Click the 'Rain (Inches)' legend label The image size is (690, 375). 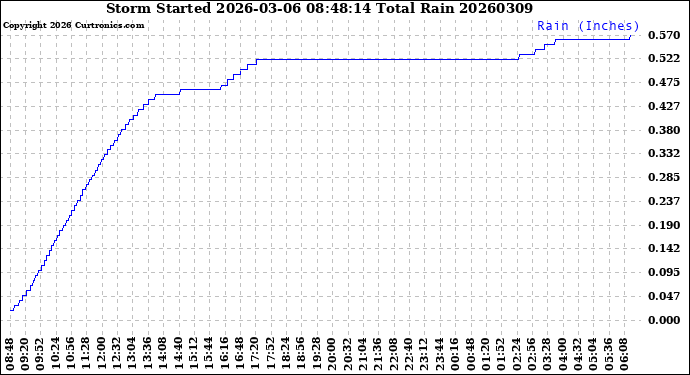588,26
